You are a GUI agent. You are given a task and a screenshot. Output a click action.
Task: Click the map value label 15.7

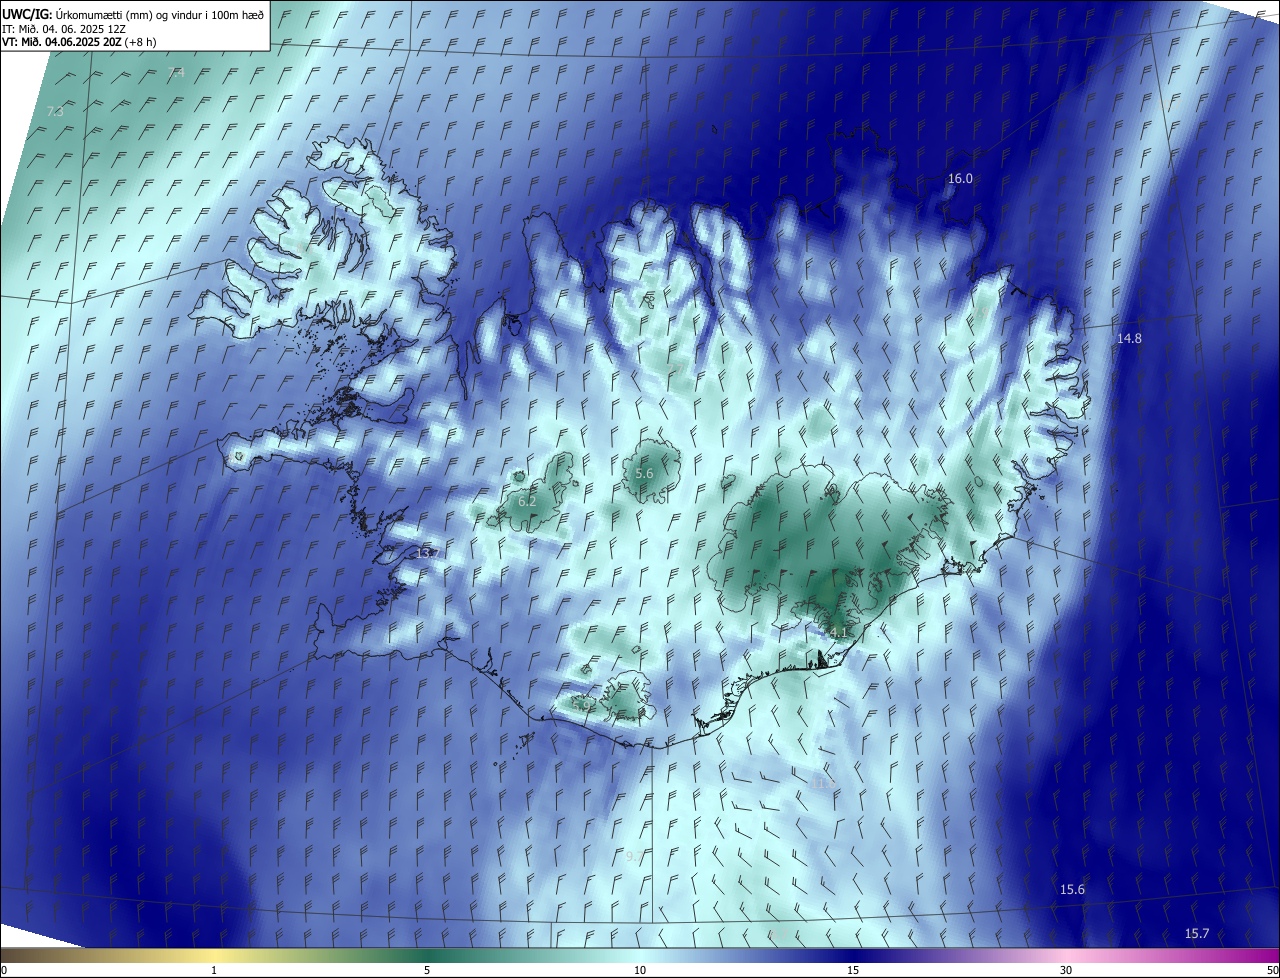pyautogui.click(x=1197, y=933)
